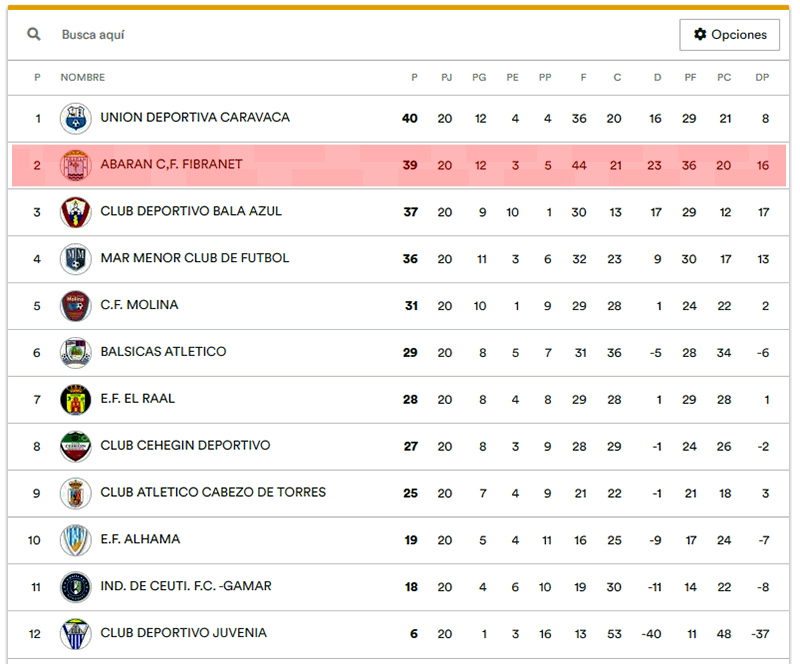
Task: Sort by the NOMBRE column header
Action: [x=82, y=77]
